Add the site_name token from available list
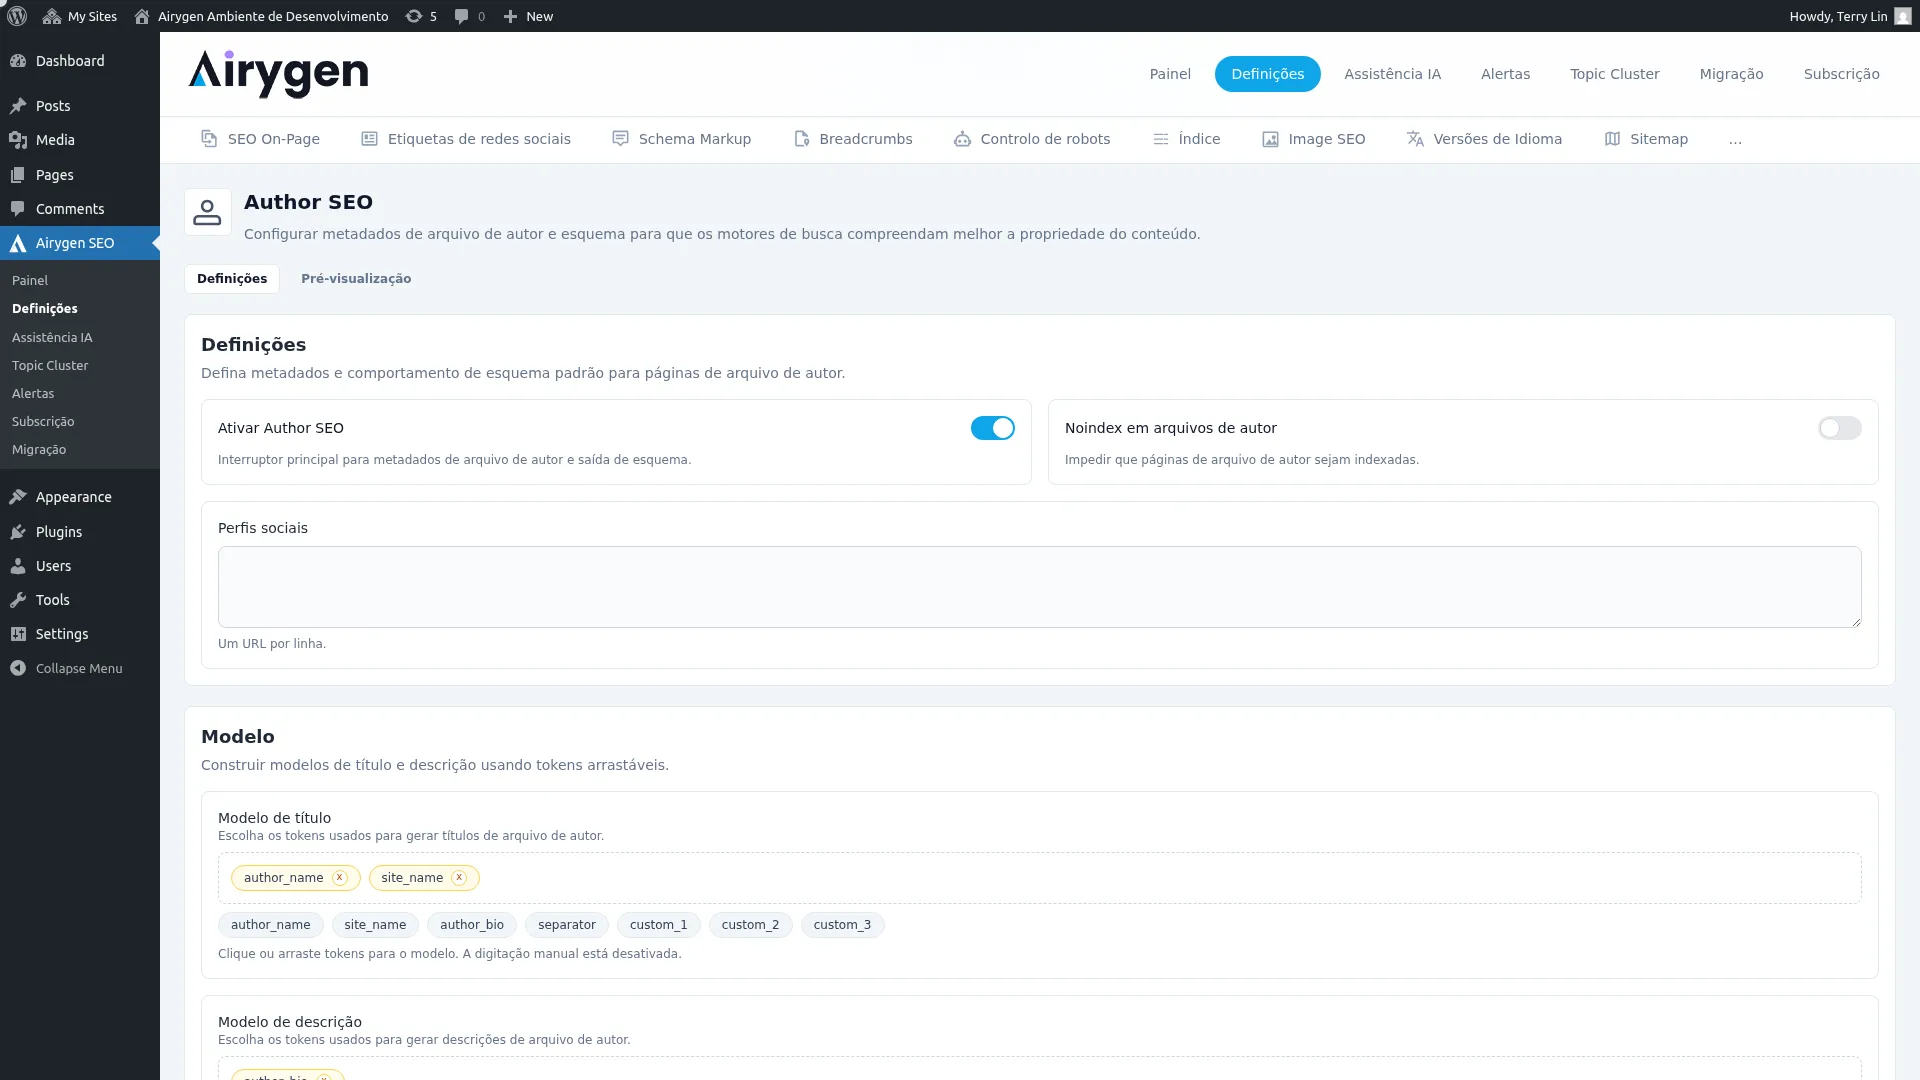1920x1080 pixels. coord(375,925)
